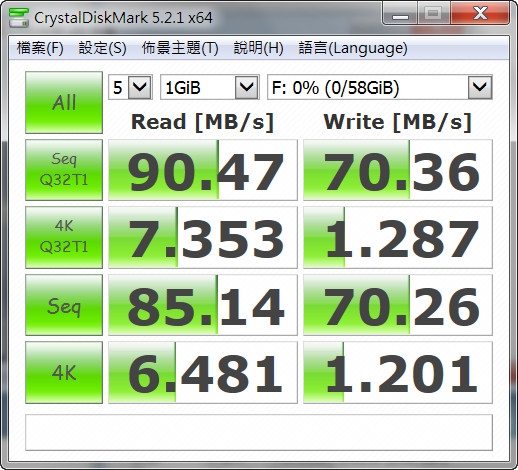Viewport: 518px width, 470px height.
Task: Start the Seq Q32T1 test
Action: pos(64,170)
